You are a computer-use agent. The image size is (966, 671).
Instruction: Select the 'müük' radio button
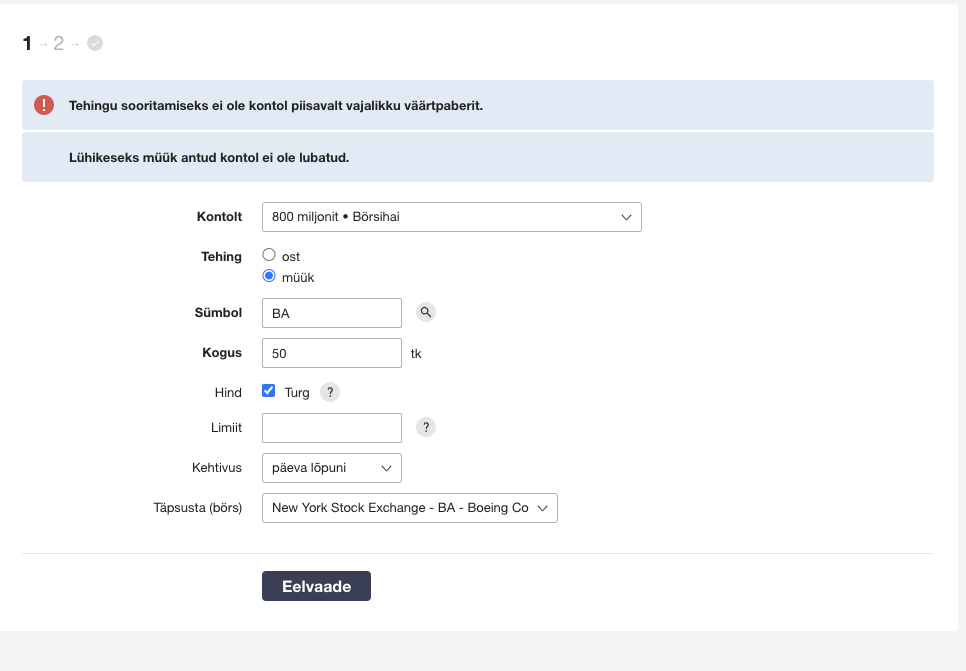coord(269,276)
